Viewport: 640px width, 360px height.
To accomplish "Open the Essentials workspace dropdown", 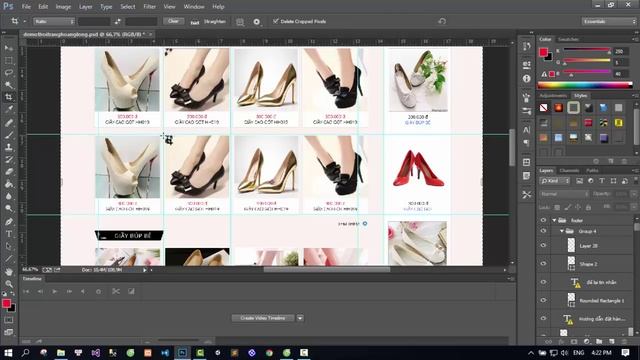I will coord(609,21).
